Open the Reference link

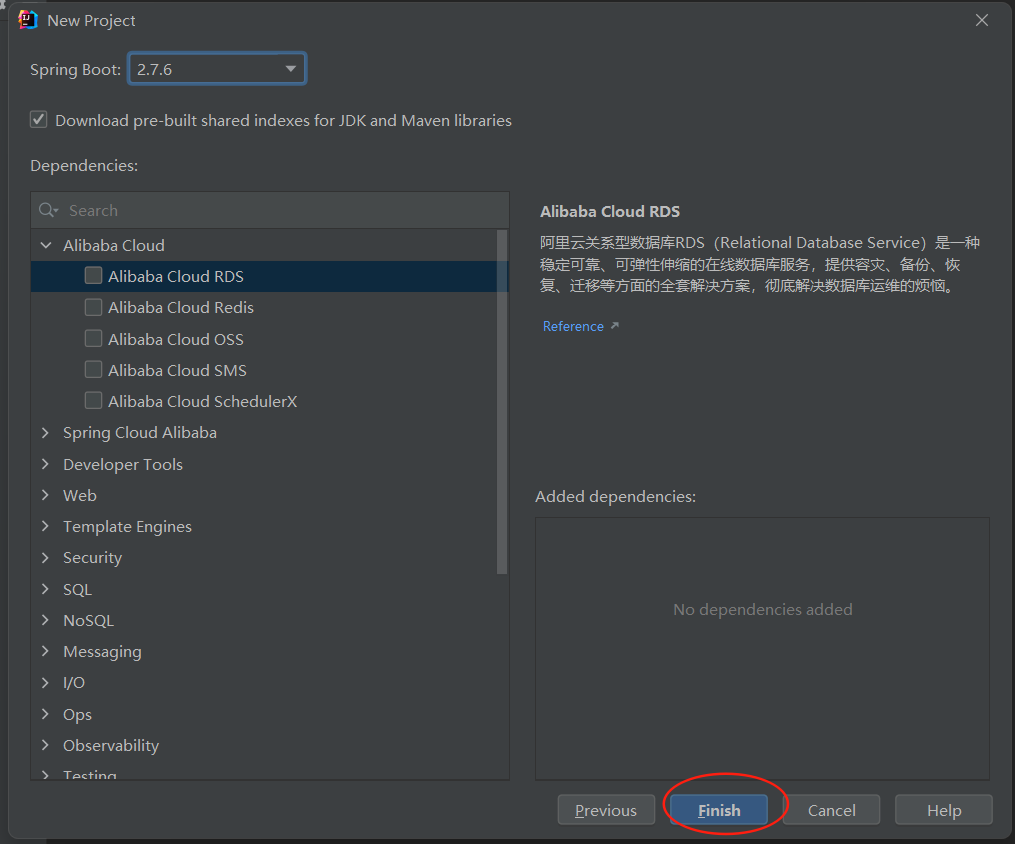pyautogui.click(x=573, y=326)
